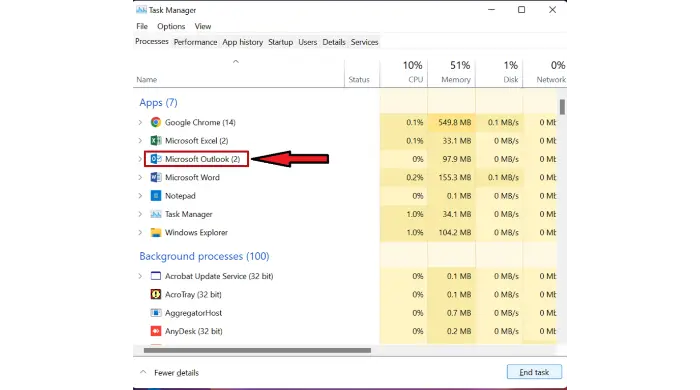
Task: Select the AggregatorHost process name
Action: 193,313
